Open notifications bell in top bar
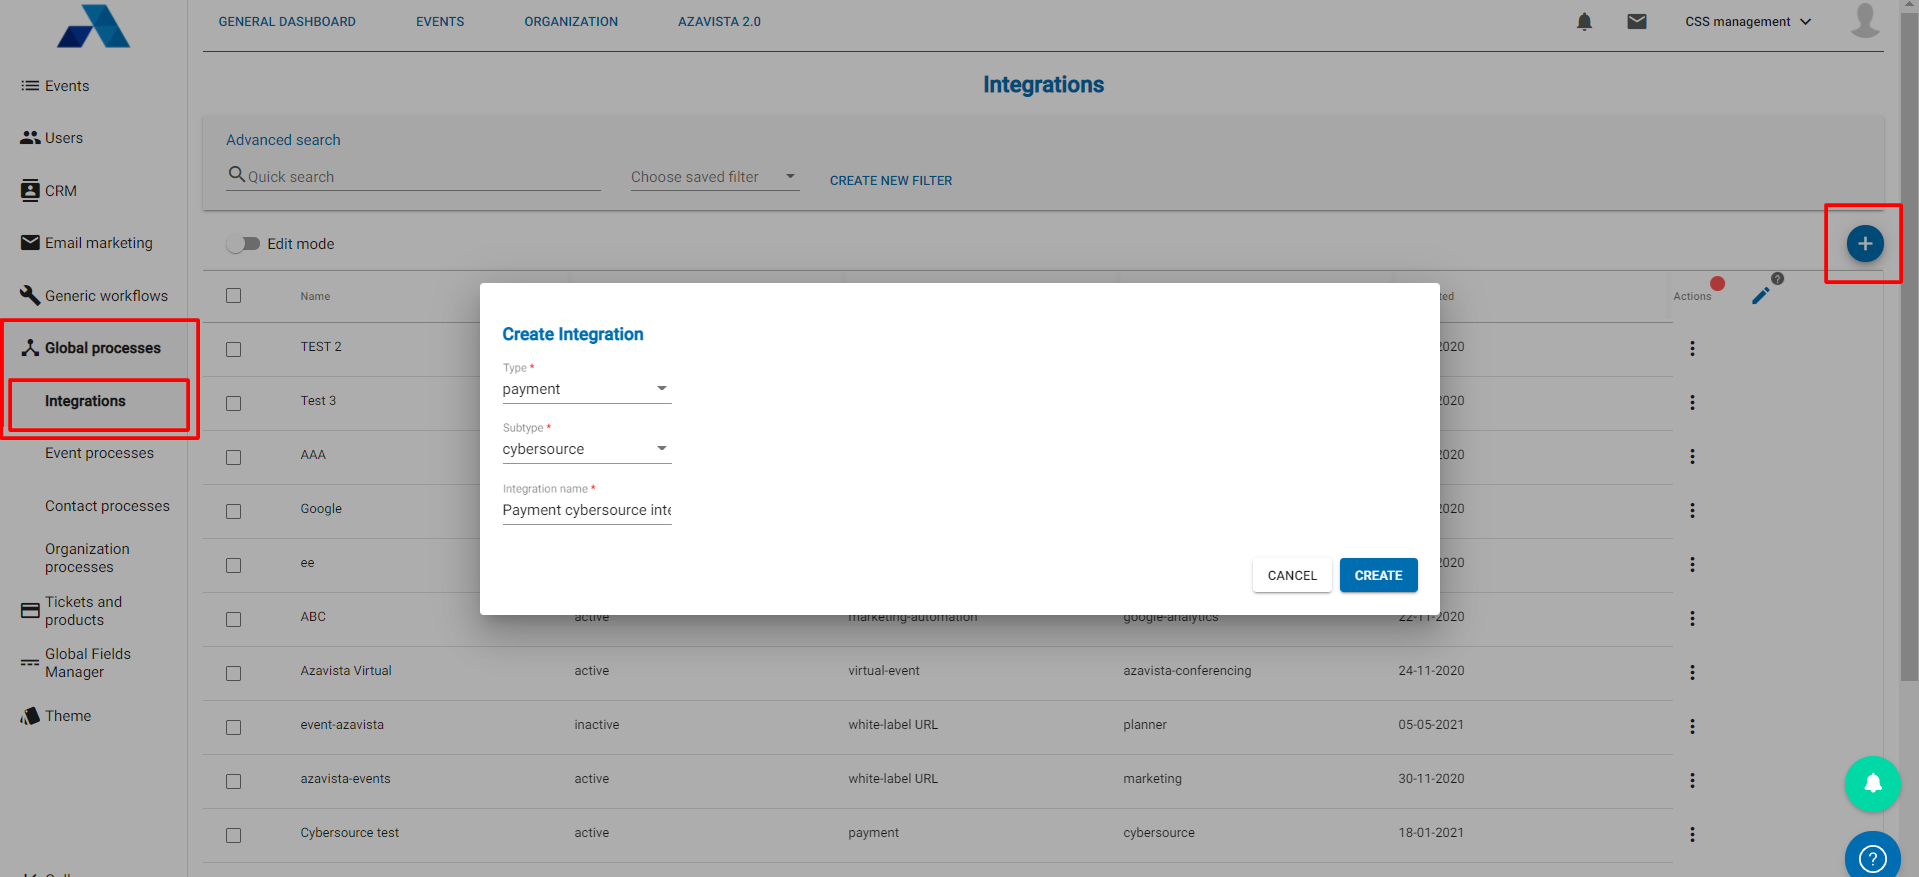This screenshot has width=1919, height=877. coord(1584,22)
